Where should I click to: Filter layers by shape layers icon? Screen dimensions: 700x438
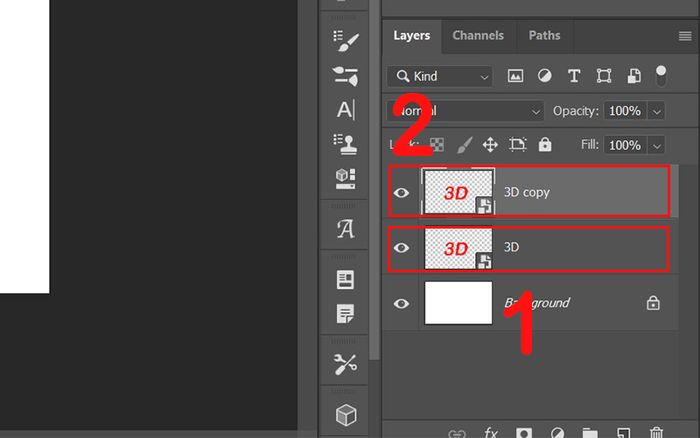click(x=604, y=76)
